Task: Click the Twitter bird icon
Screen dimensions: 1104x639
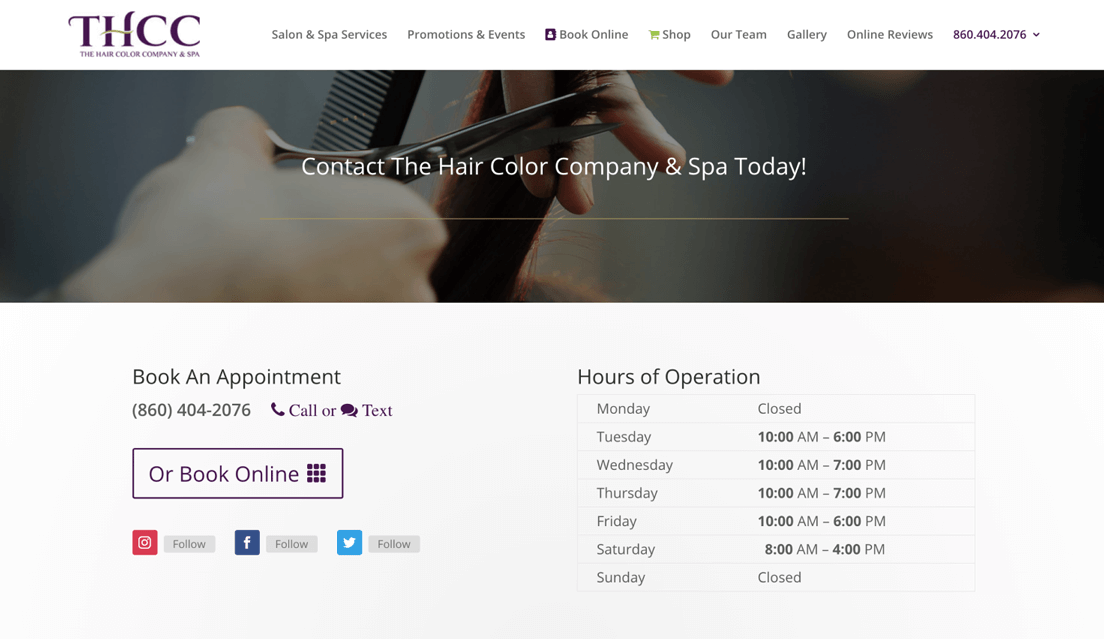Action: click(349, 543)
